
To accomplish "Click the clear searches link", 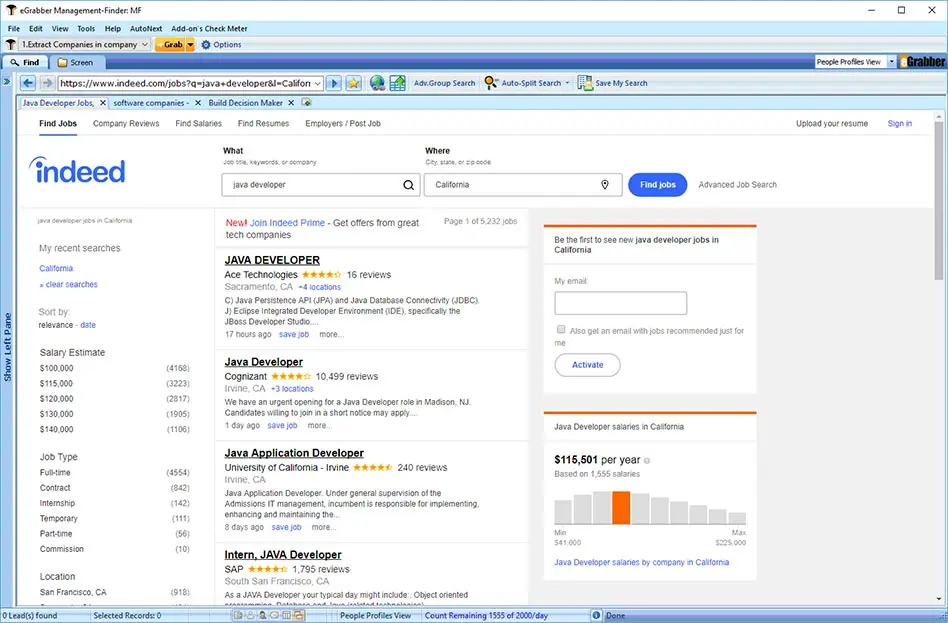I will pos(71,284).
